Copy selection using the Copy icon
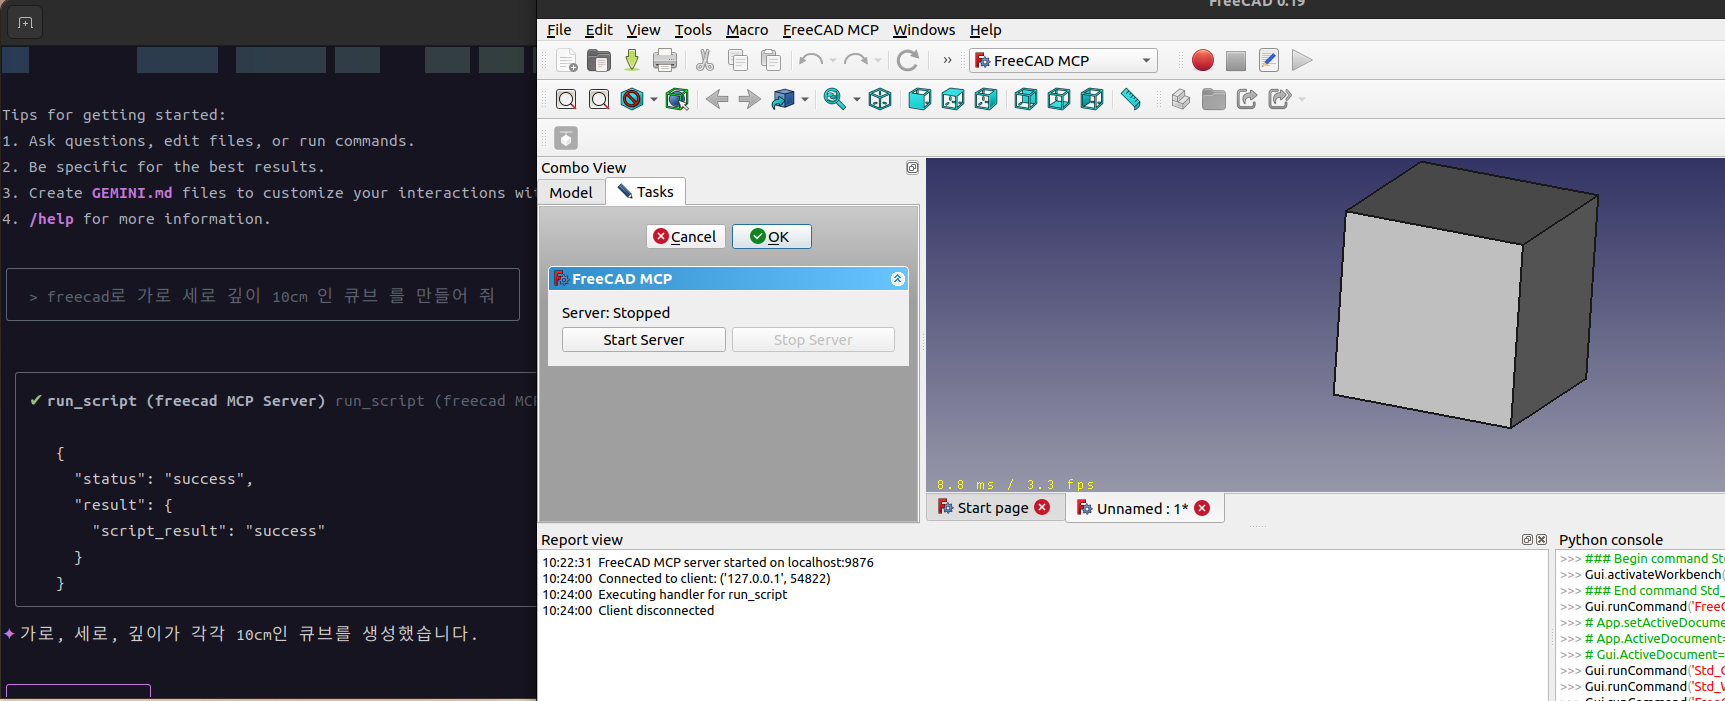The height and width of the screenshot is (701, 1725). coord(738,60)
